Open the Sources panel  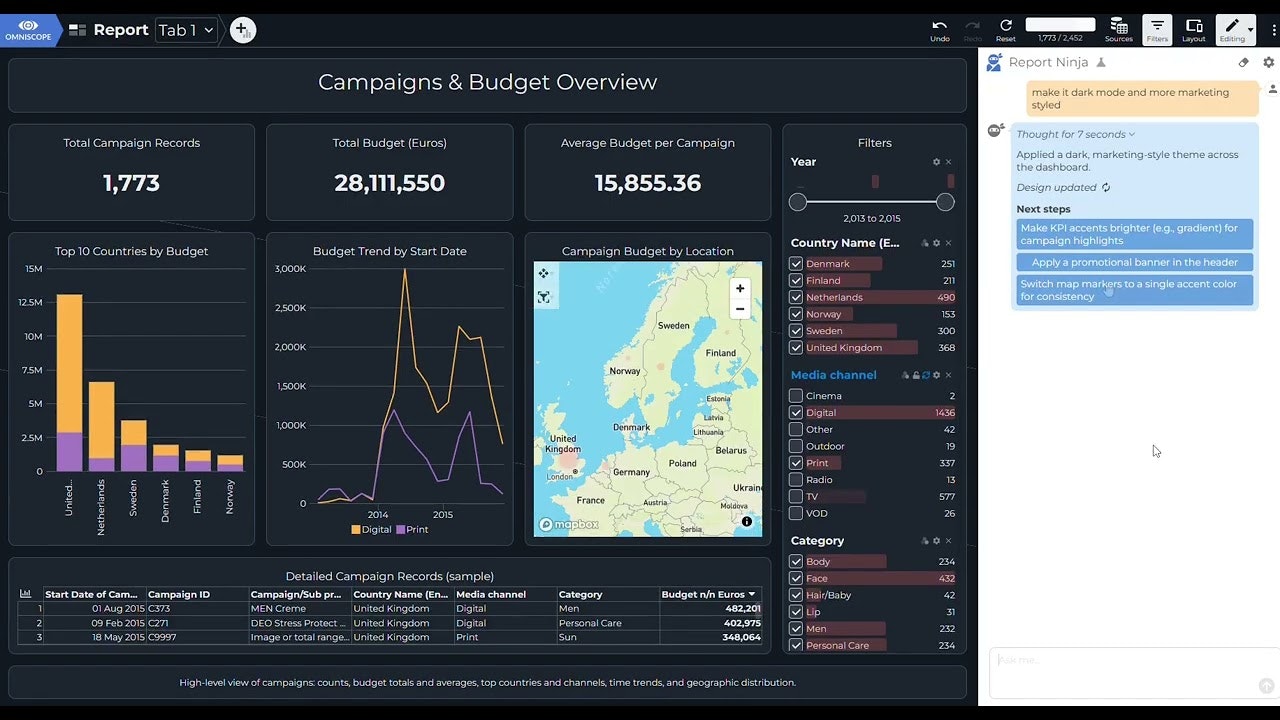point(1119,30)
